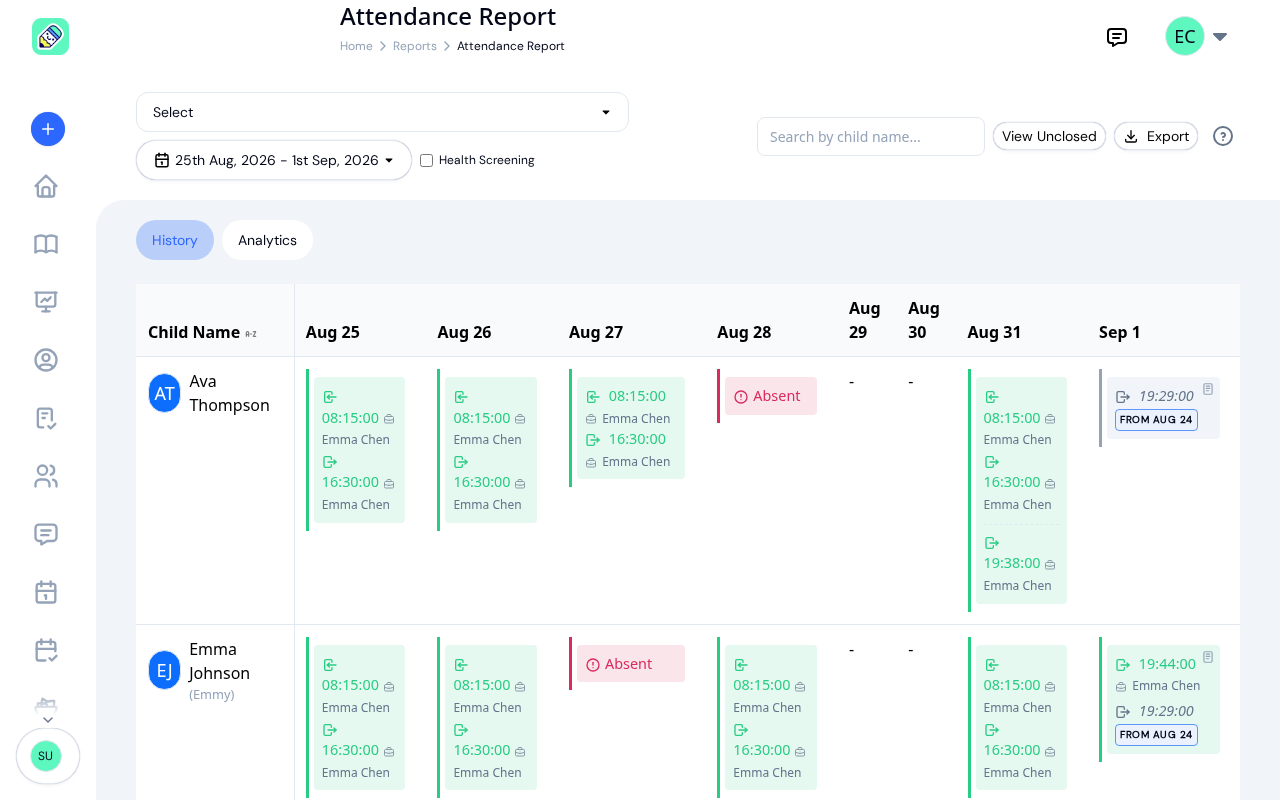Sort by Child Name A-Z column header

point(202,332)
